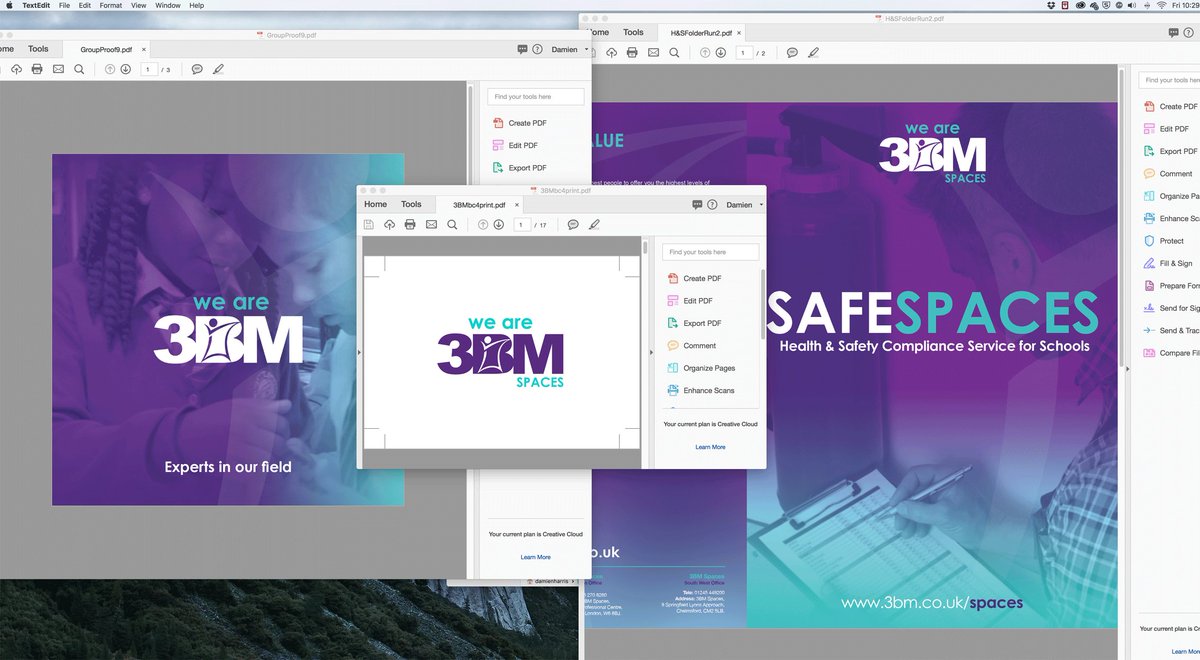Open notifications chat icon in 3BMbc4print.pdf window
1200x660 pixels.
point(697,204)
